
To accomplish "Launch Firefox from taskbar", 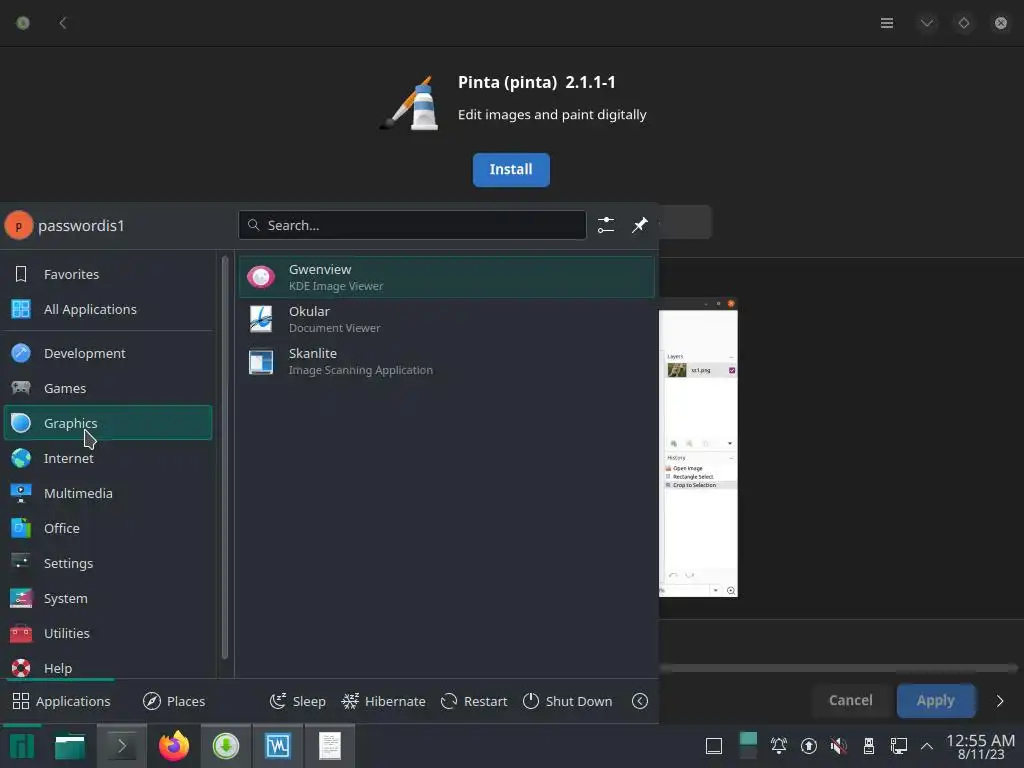I will pyautogui.click(x=174, y=746).
